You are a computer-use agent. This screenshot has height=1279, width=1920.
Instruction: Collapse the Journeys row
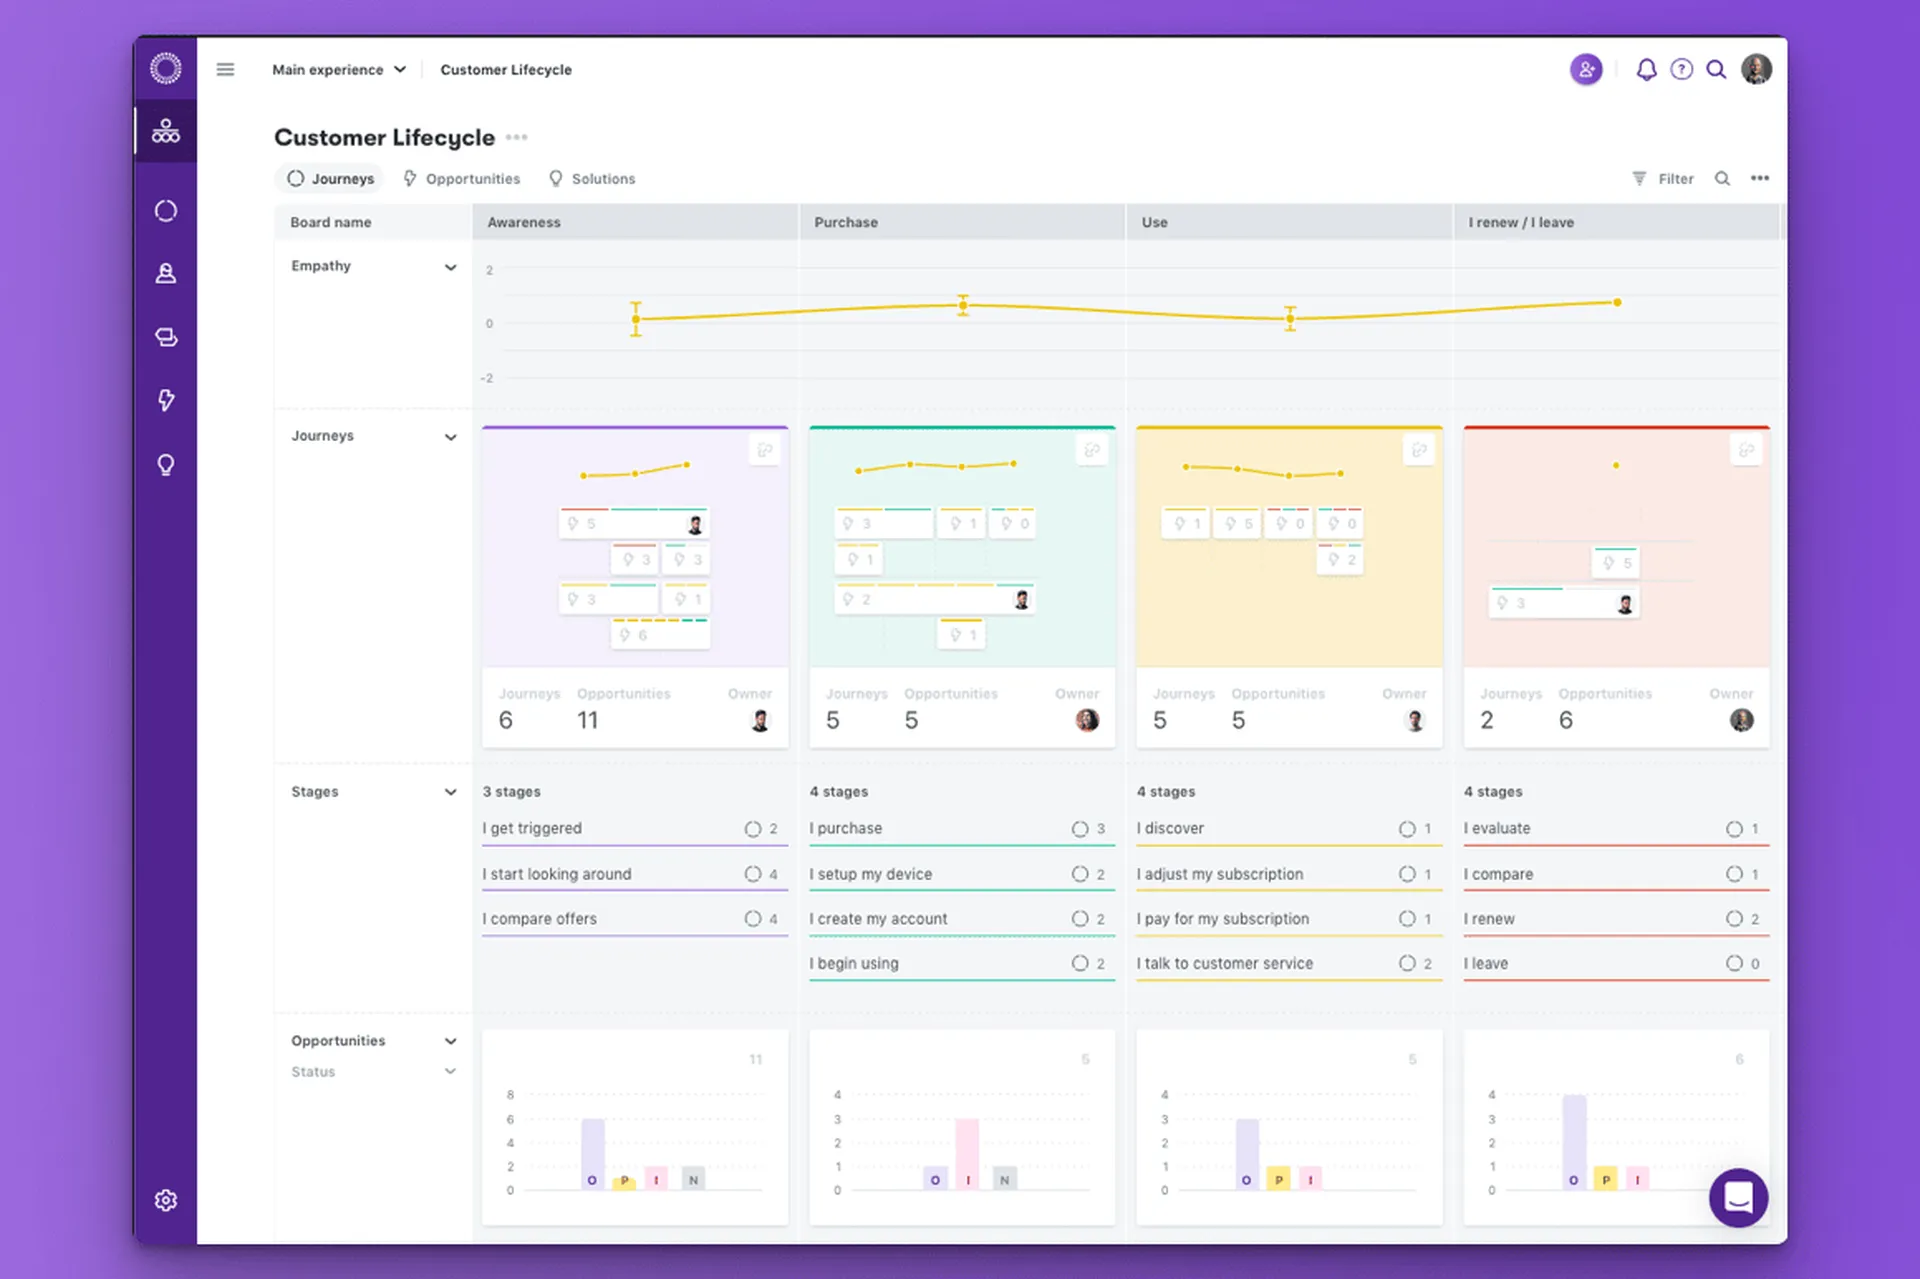tap(450, 437)
